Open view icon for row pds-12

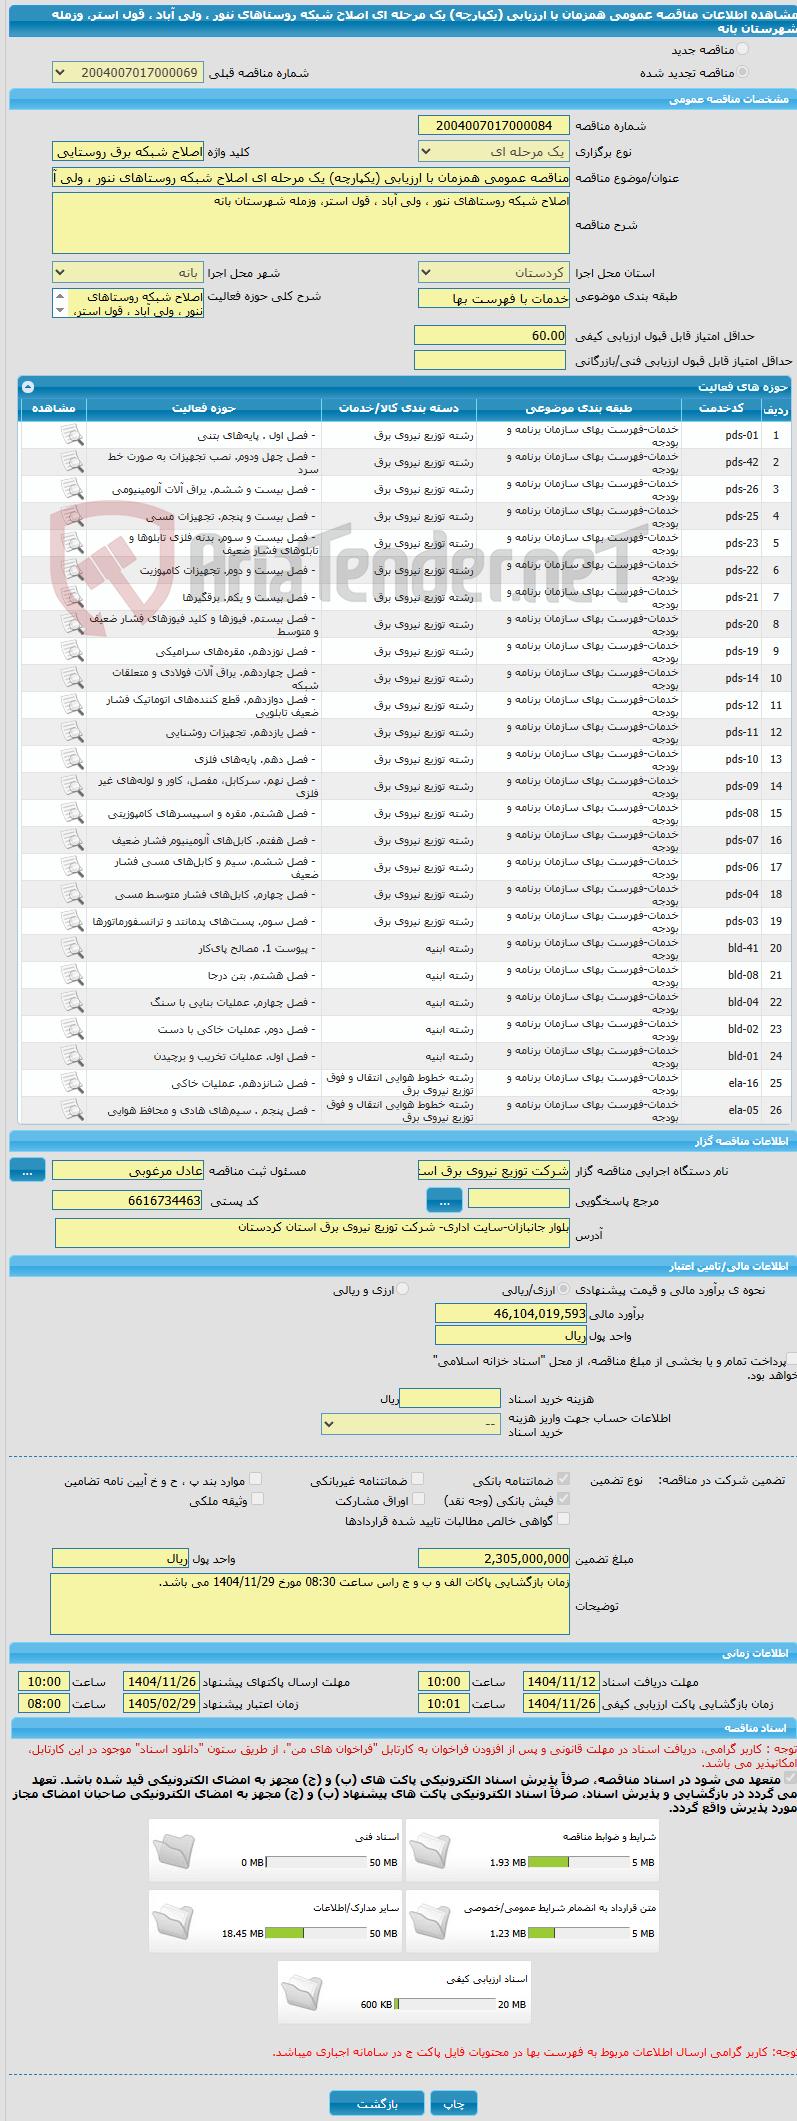click(x=72, y=705)
